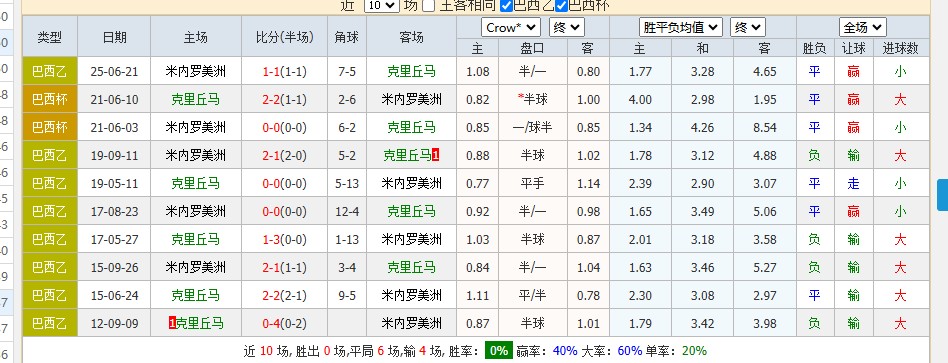
Task: Click handicap 平手 in 19-05-11 row
Action: pyautogui.click(x=533, y=183)
